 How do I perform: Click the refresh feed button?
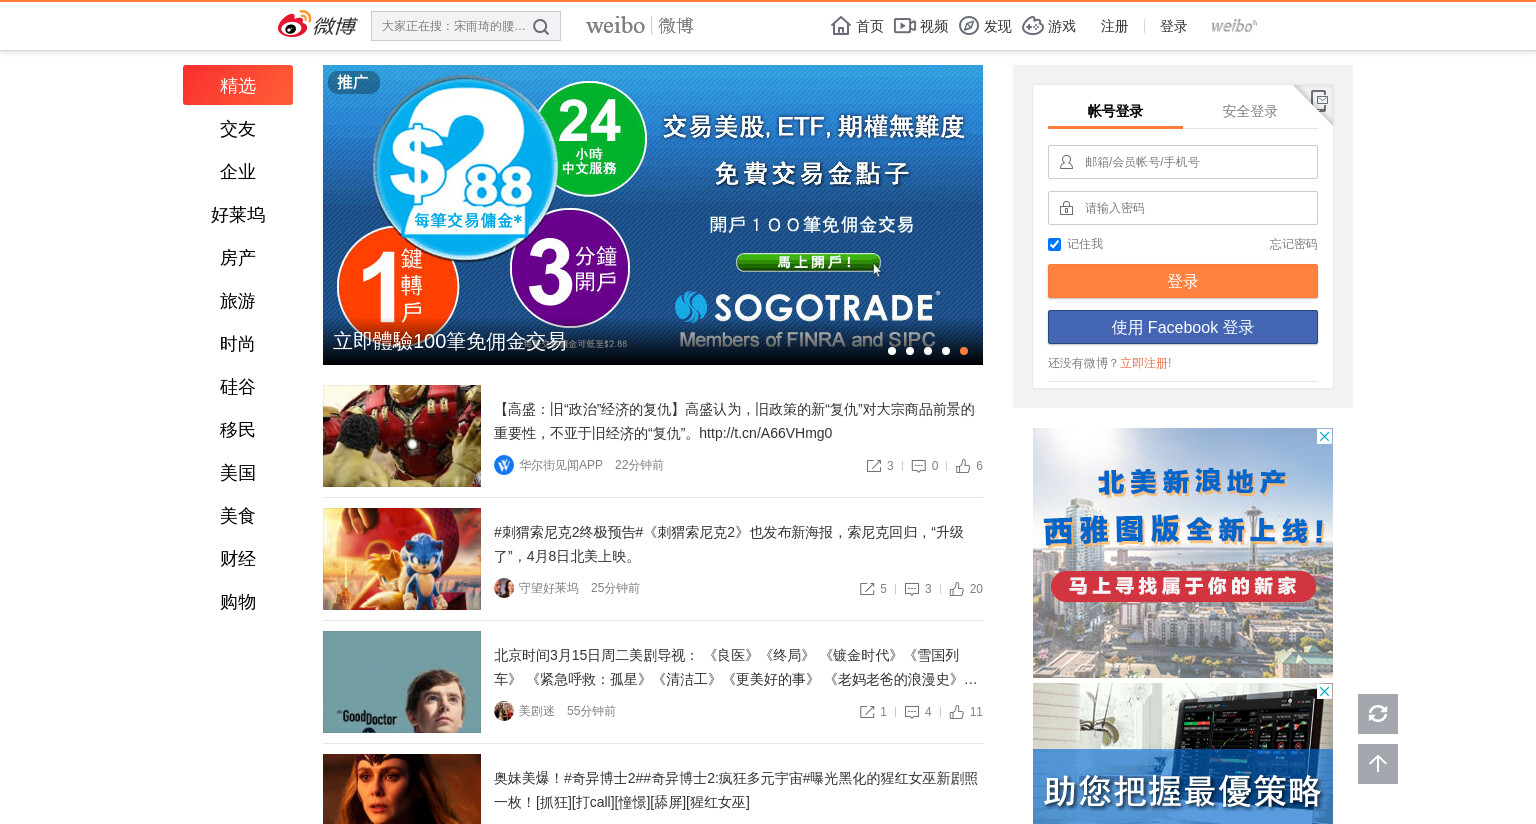coord(1378,714)
